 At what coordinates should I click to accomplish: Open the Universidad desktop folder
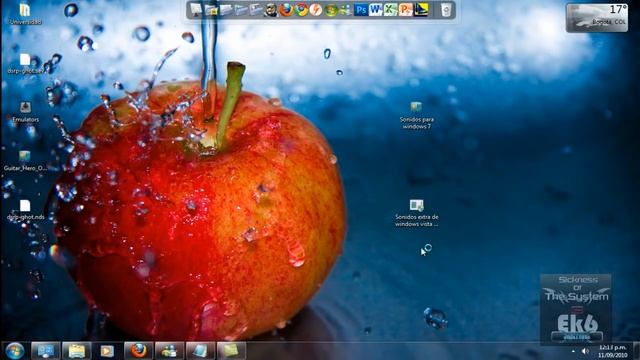click(x=25, y=13)
